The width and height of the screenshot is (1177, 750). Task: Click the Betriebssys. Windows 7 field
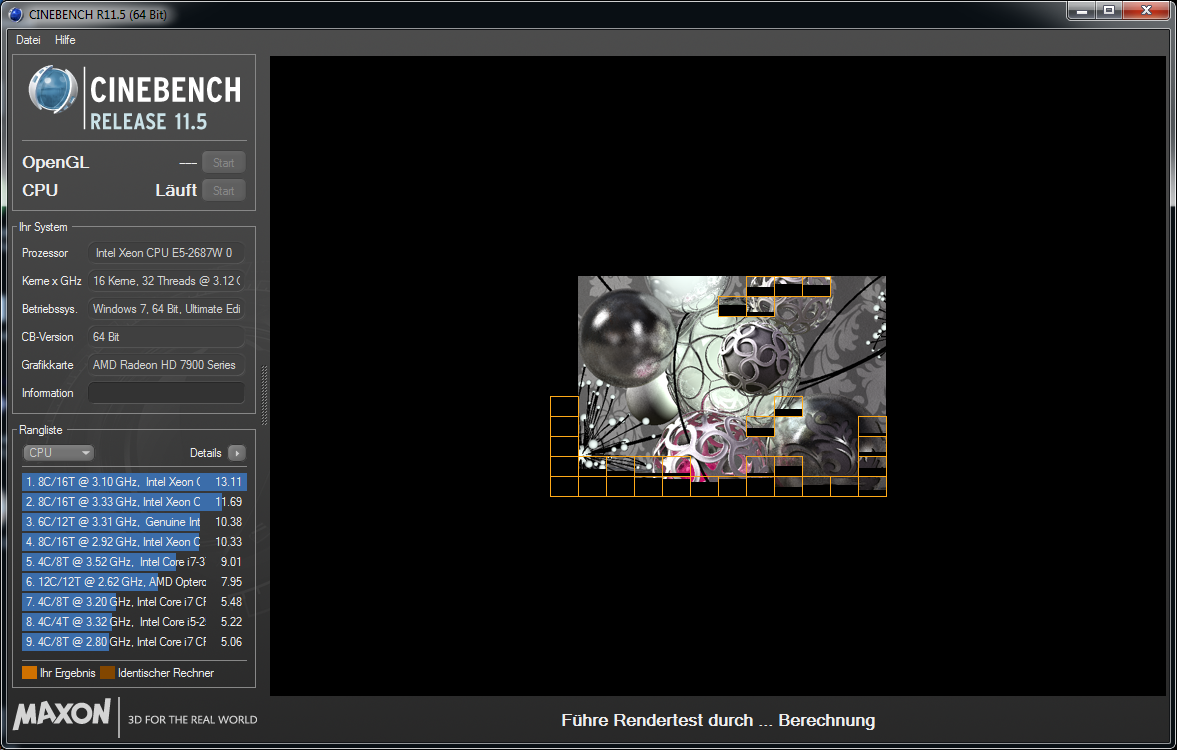pyautogui.click(x=166, y=309)
